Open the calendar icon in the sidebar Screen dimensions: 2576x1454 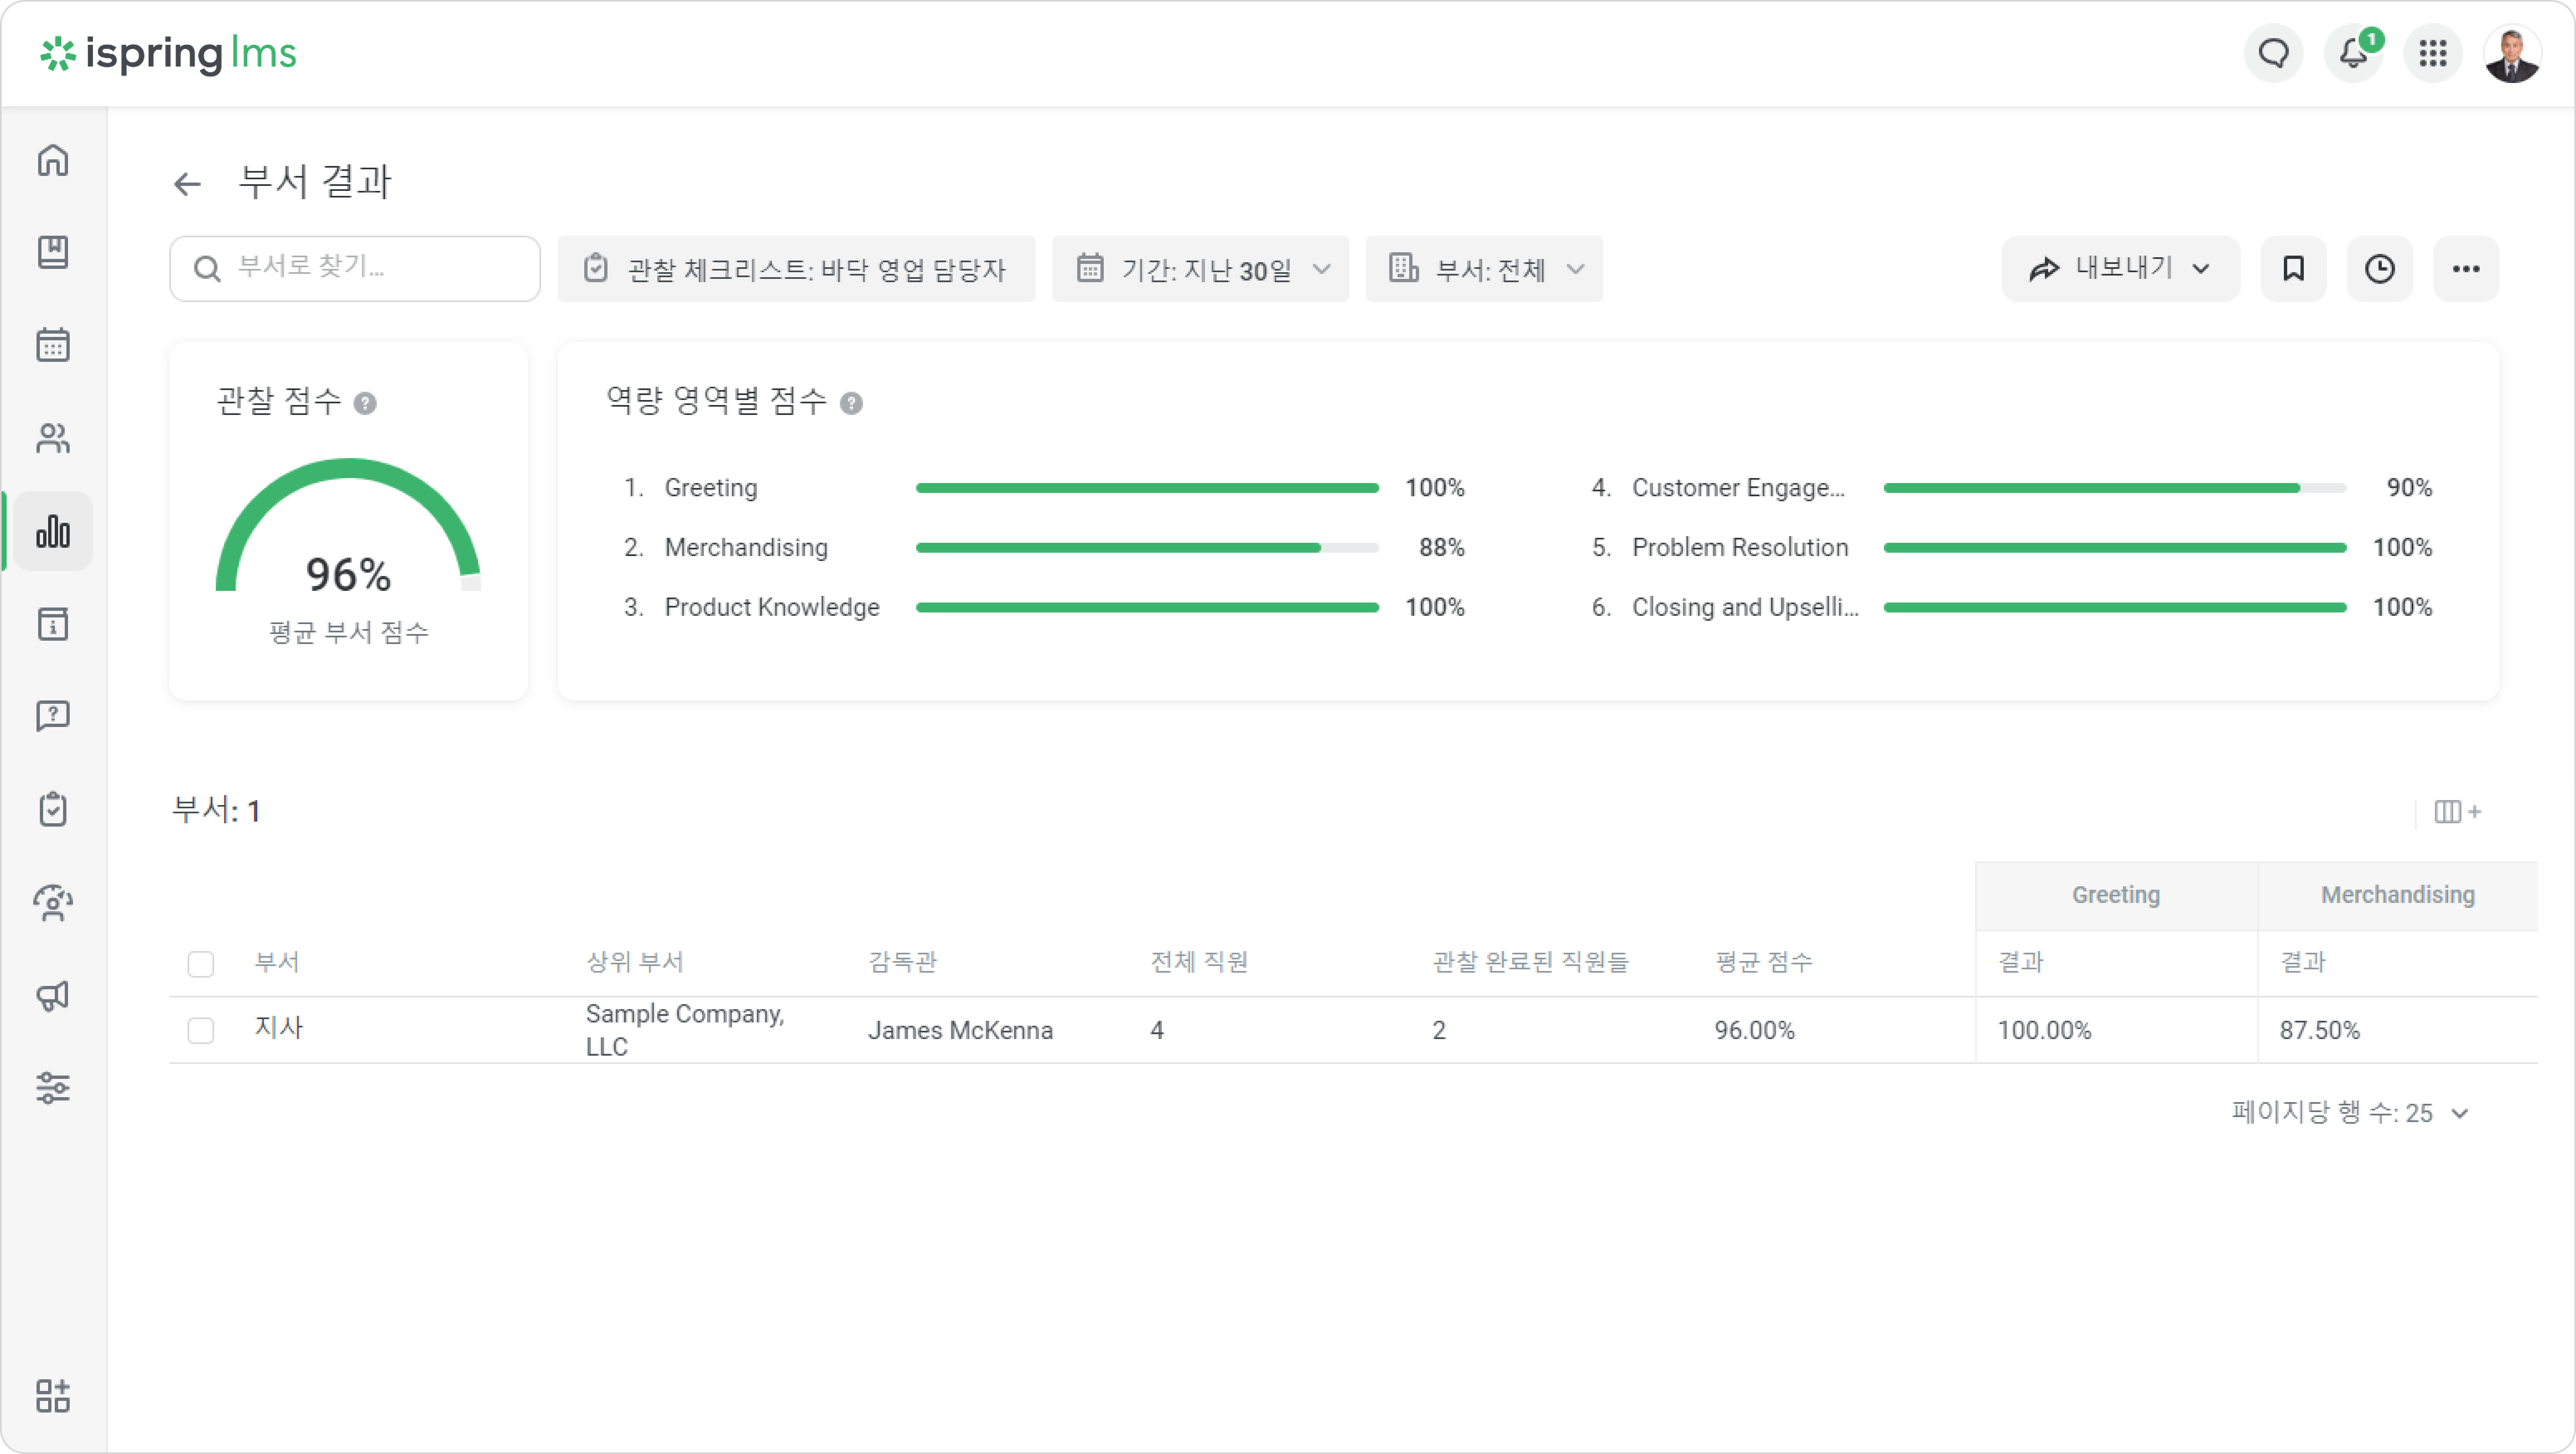pos(53,345)
